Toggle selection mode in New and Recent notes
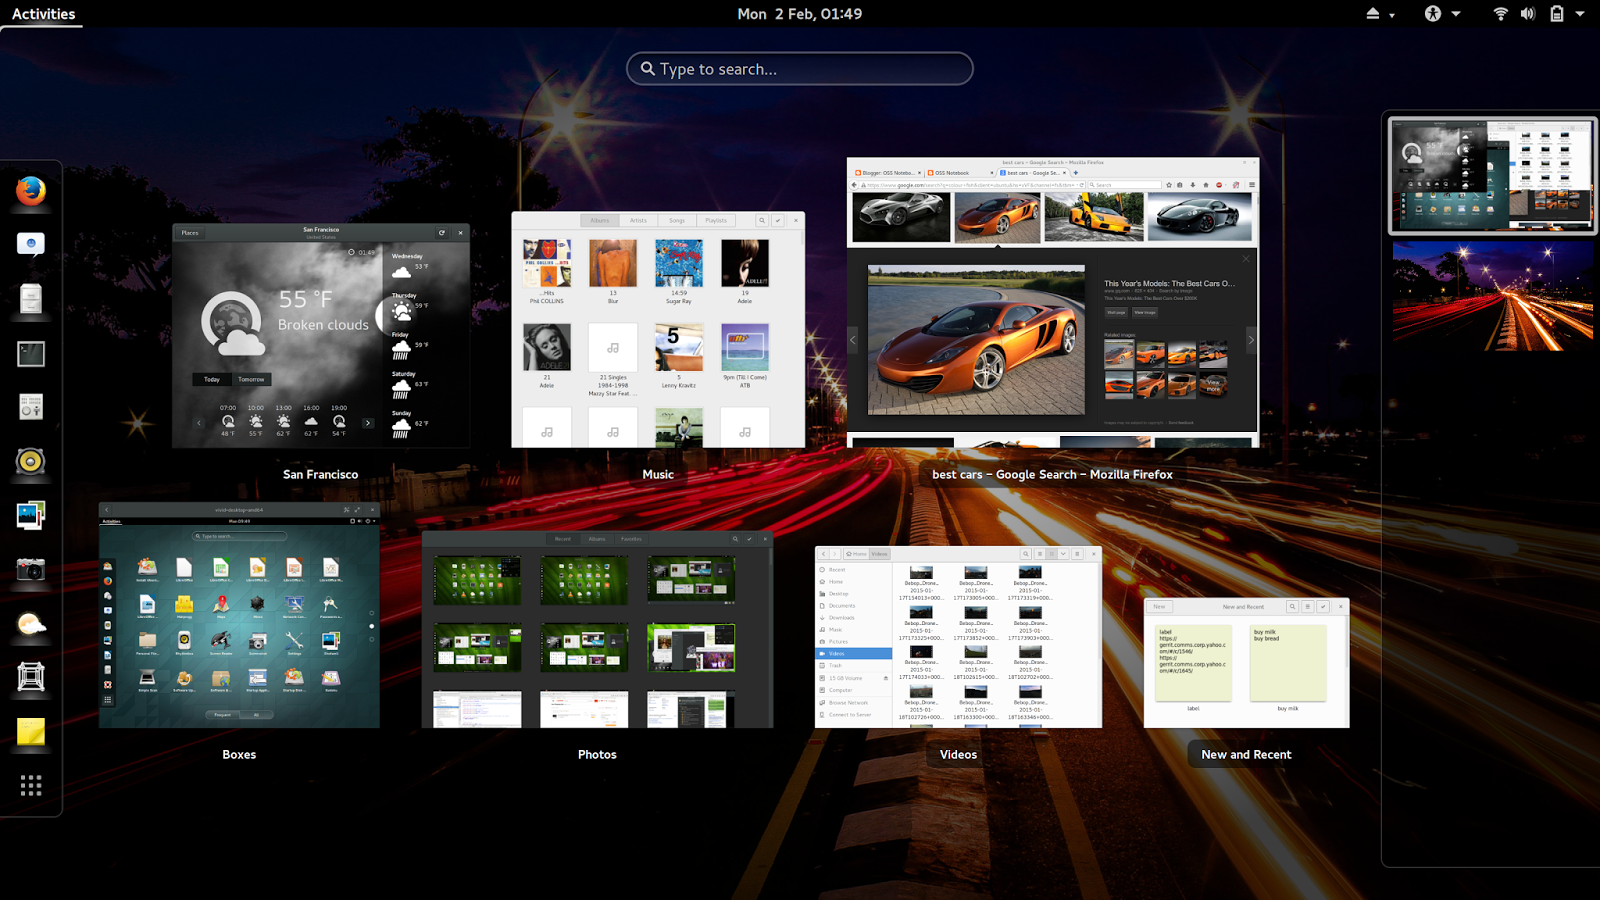 pos(1323,606)
